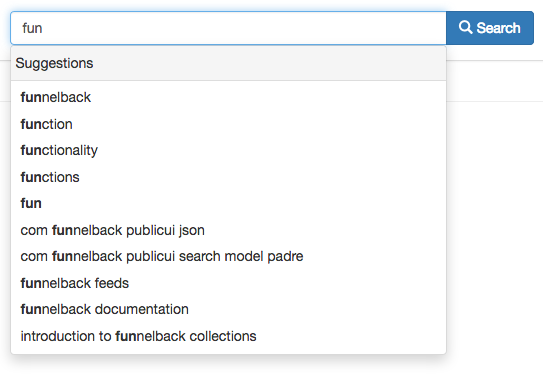Choose the plain 'fun' suggestion
Viewport: 543px width, 374px height.
tap(229, 203)
